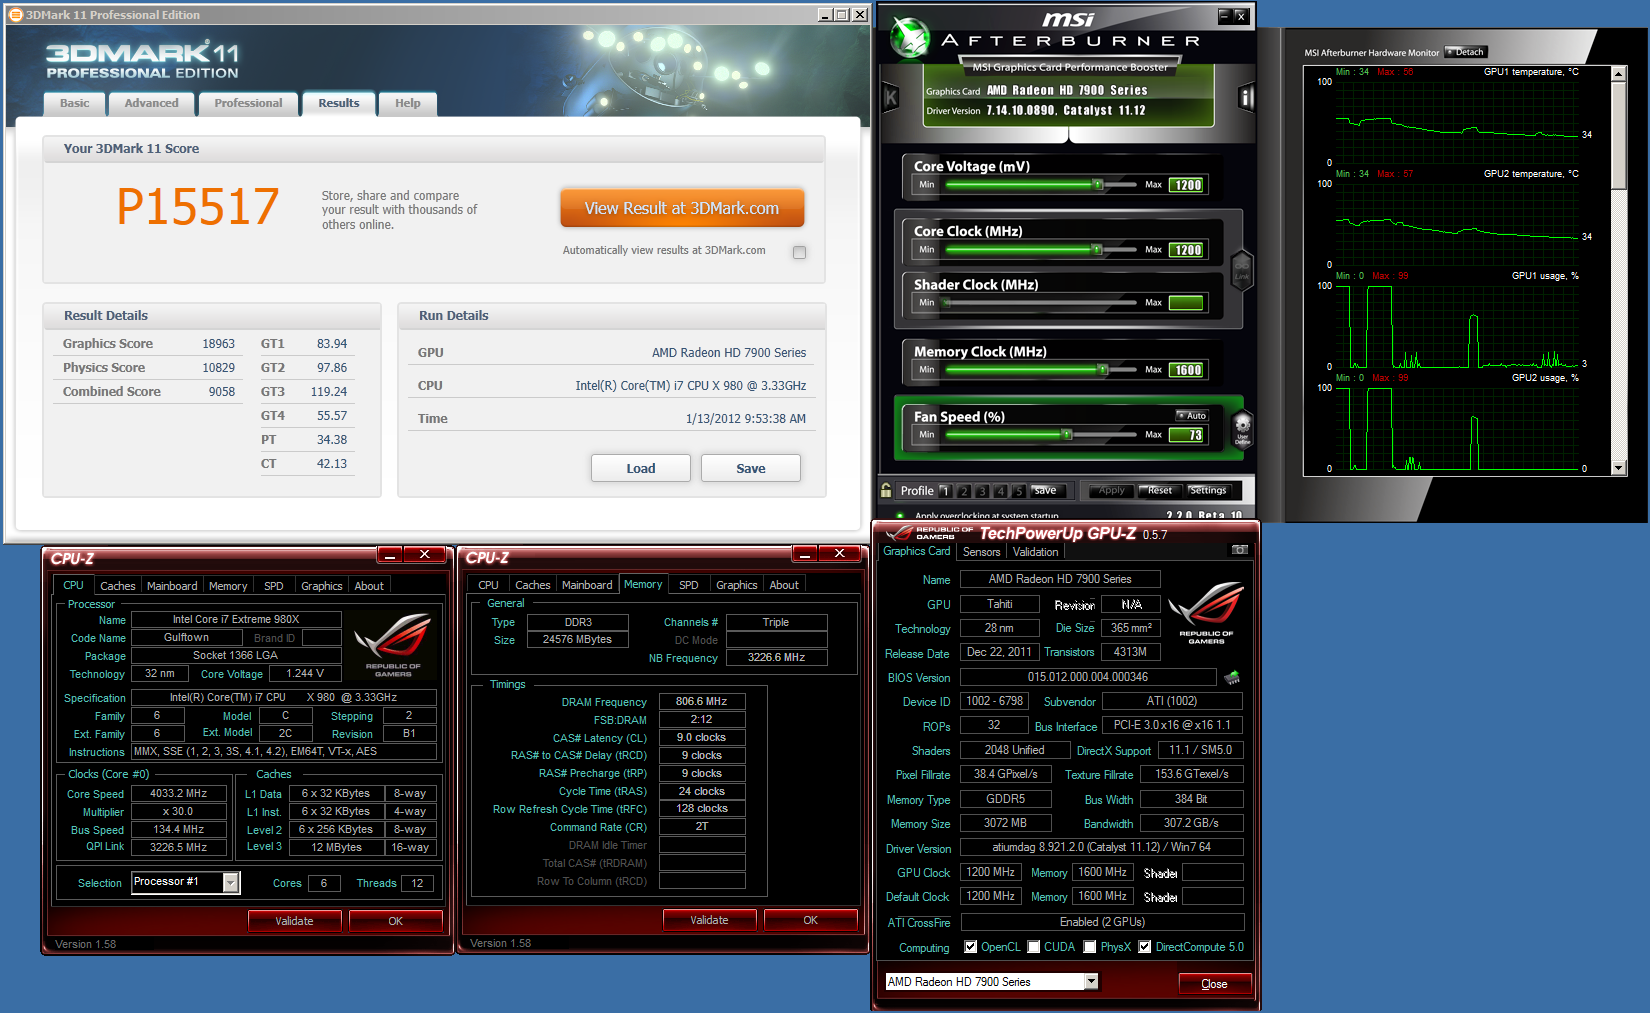Select Afterburner profile slot 4
This screenshot has width=1650, height=1013.
coord(1000,491)
